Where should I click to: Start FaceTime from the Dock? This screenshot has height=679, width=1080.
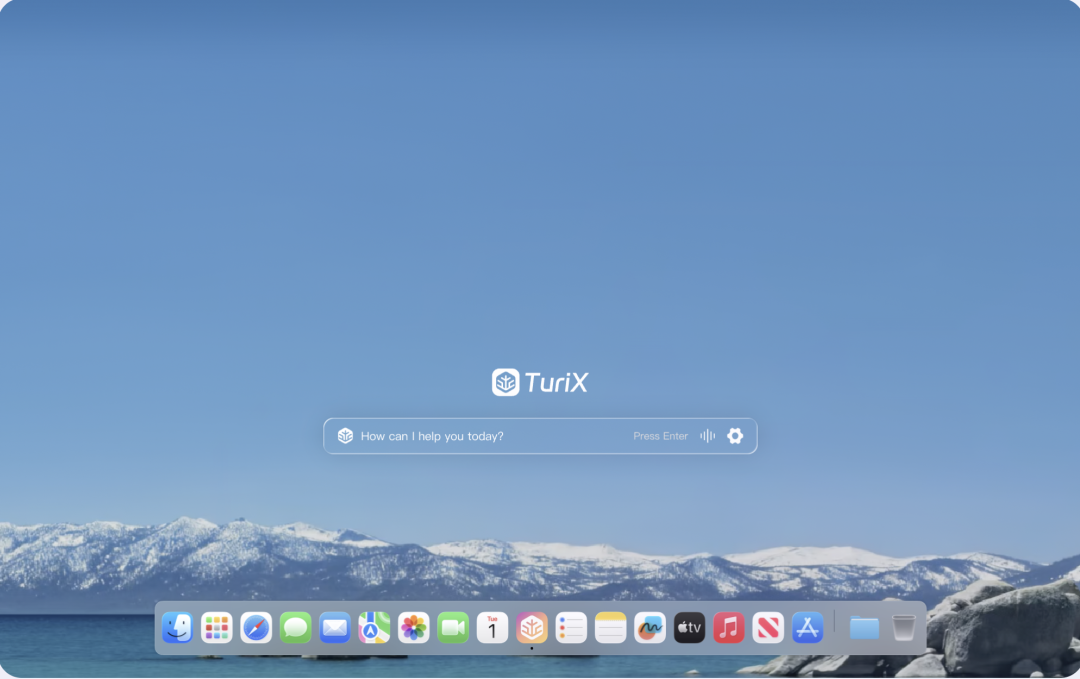[x=453, y=628]
